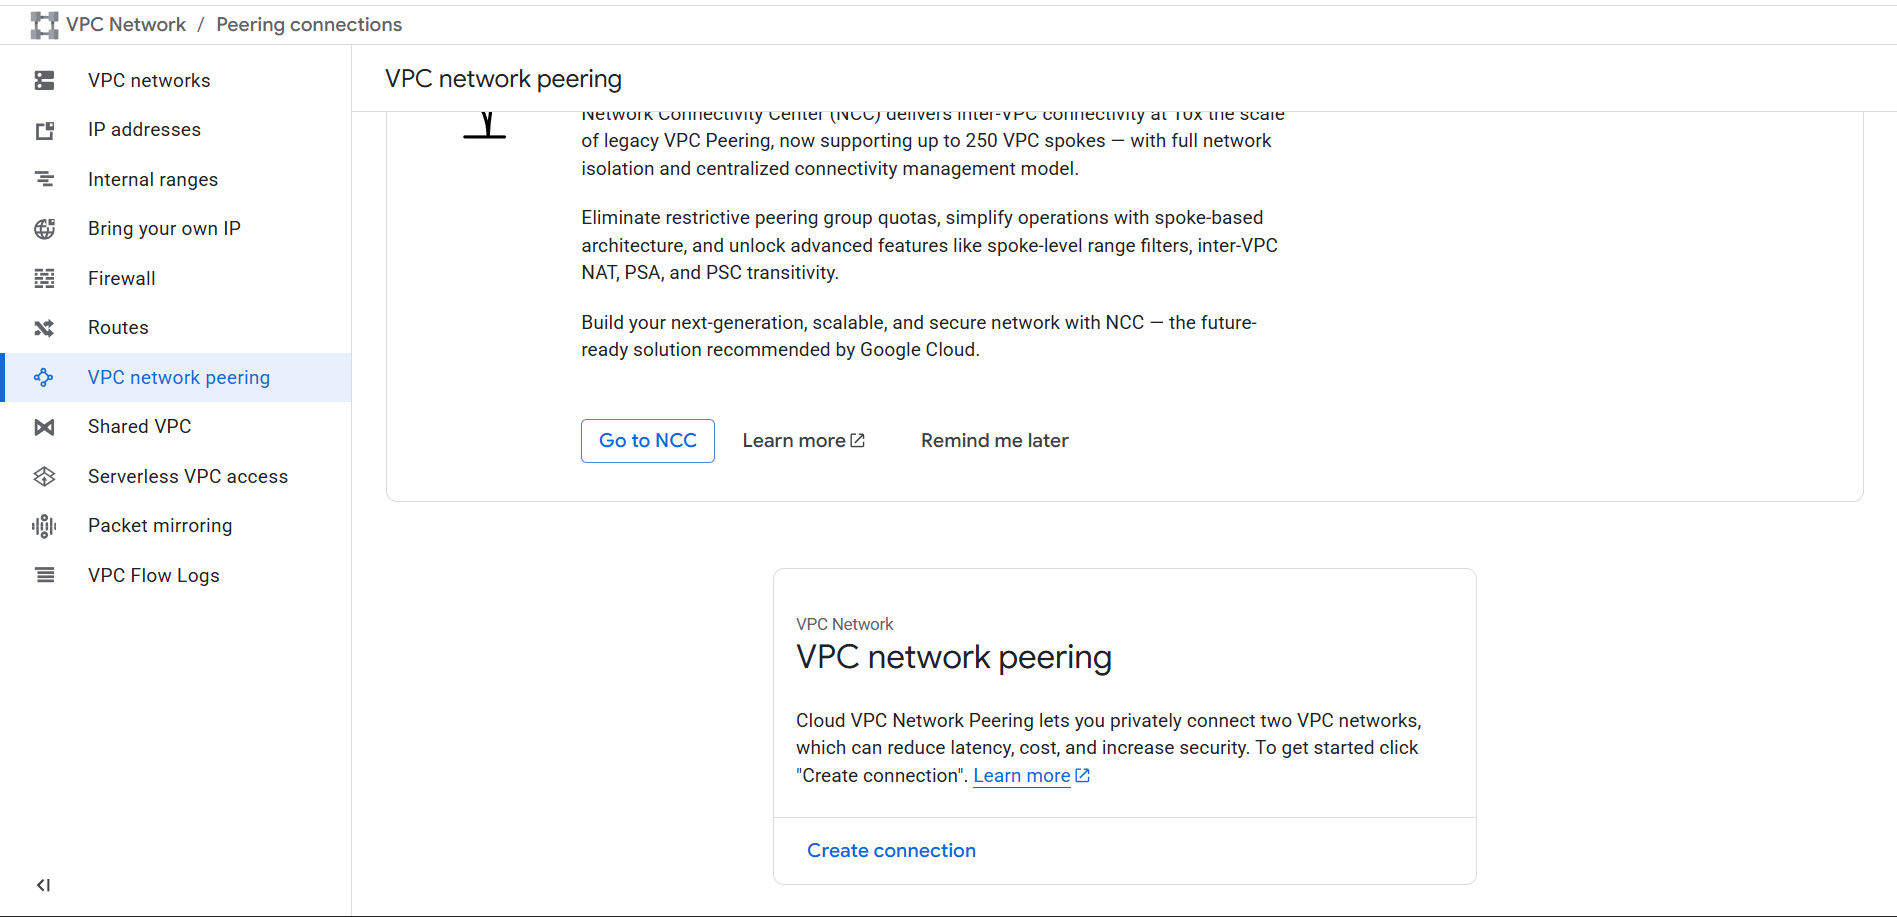This screenshot has width=1897, height=917.
Task: Click Create connection to start peering
Action: click(891, 850)
